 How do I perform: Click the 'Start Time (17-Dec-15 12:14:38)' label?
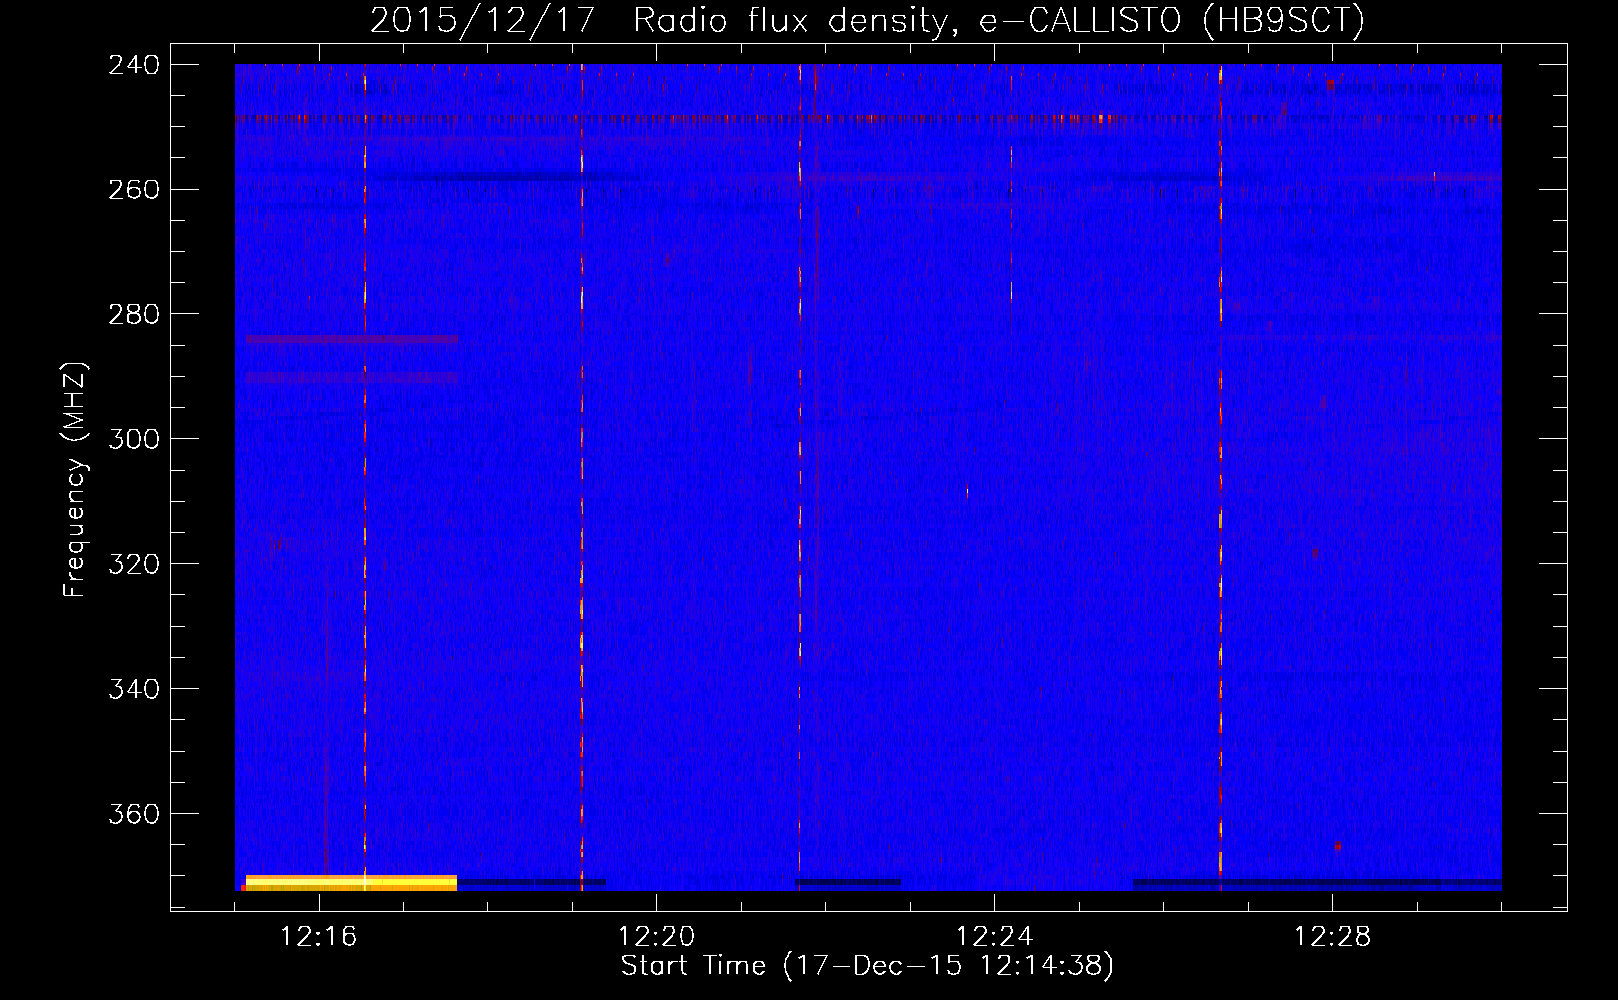tap(868, 966)
